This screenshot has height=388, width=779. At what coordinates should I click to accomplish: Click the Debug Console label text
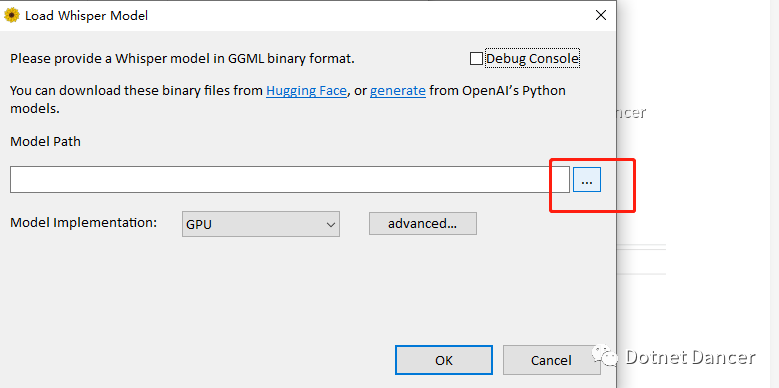(532, 59)
